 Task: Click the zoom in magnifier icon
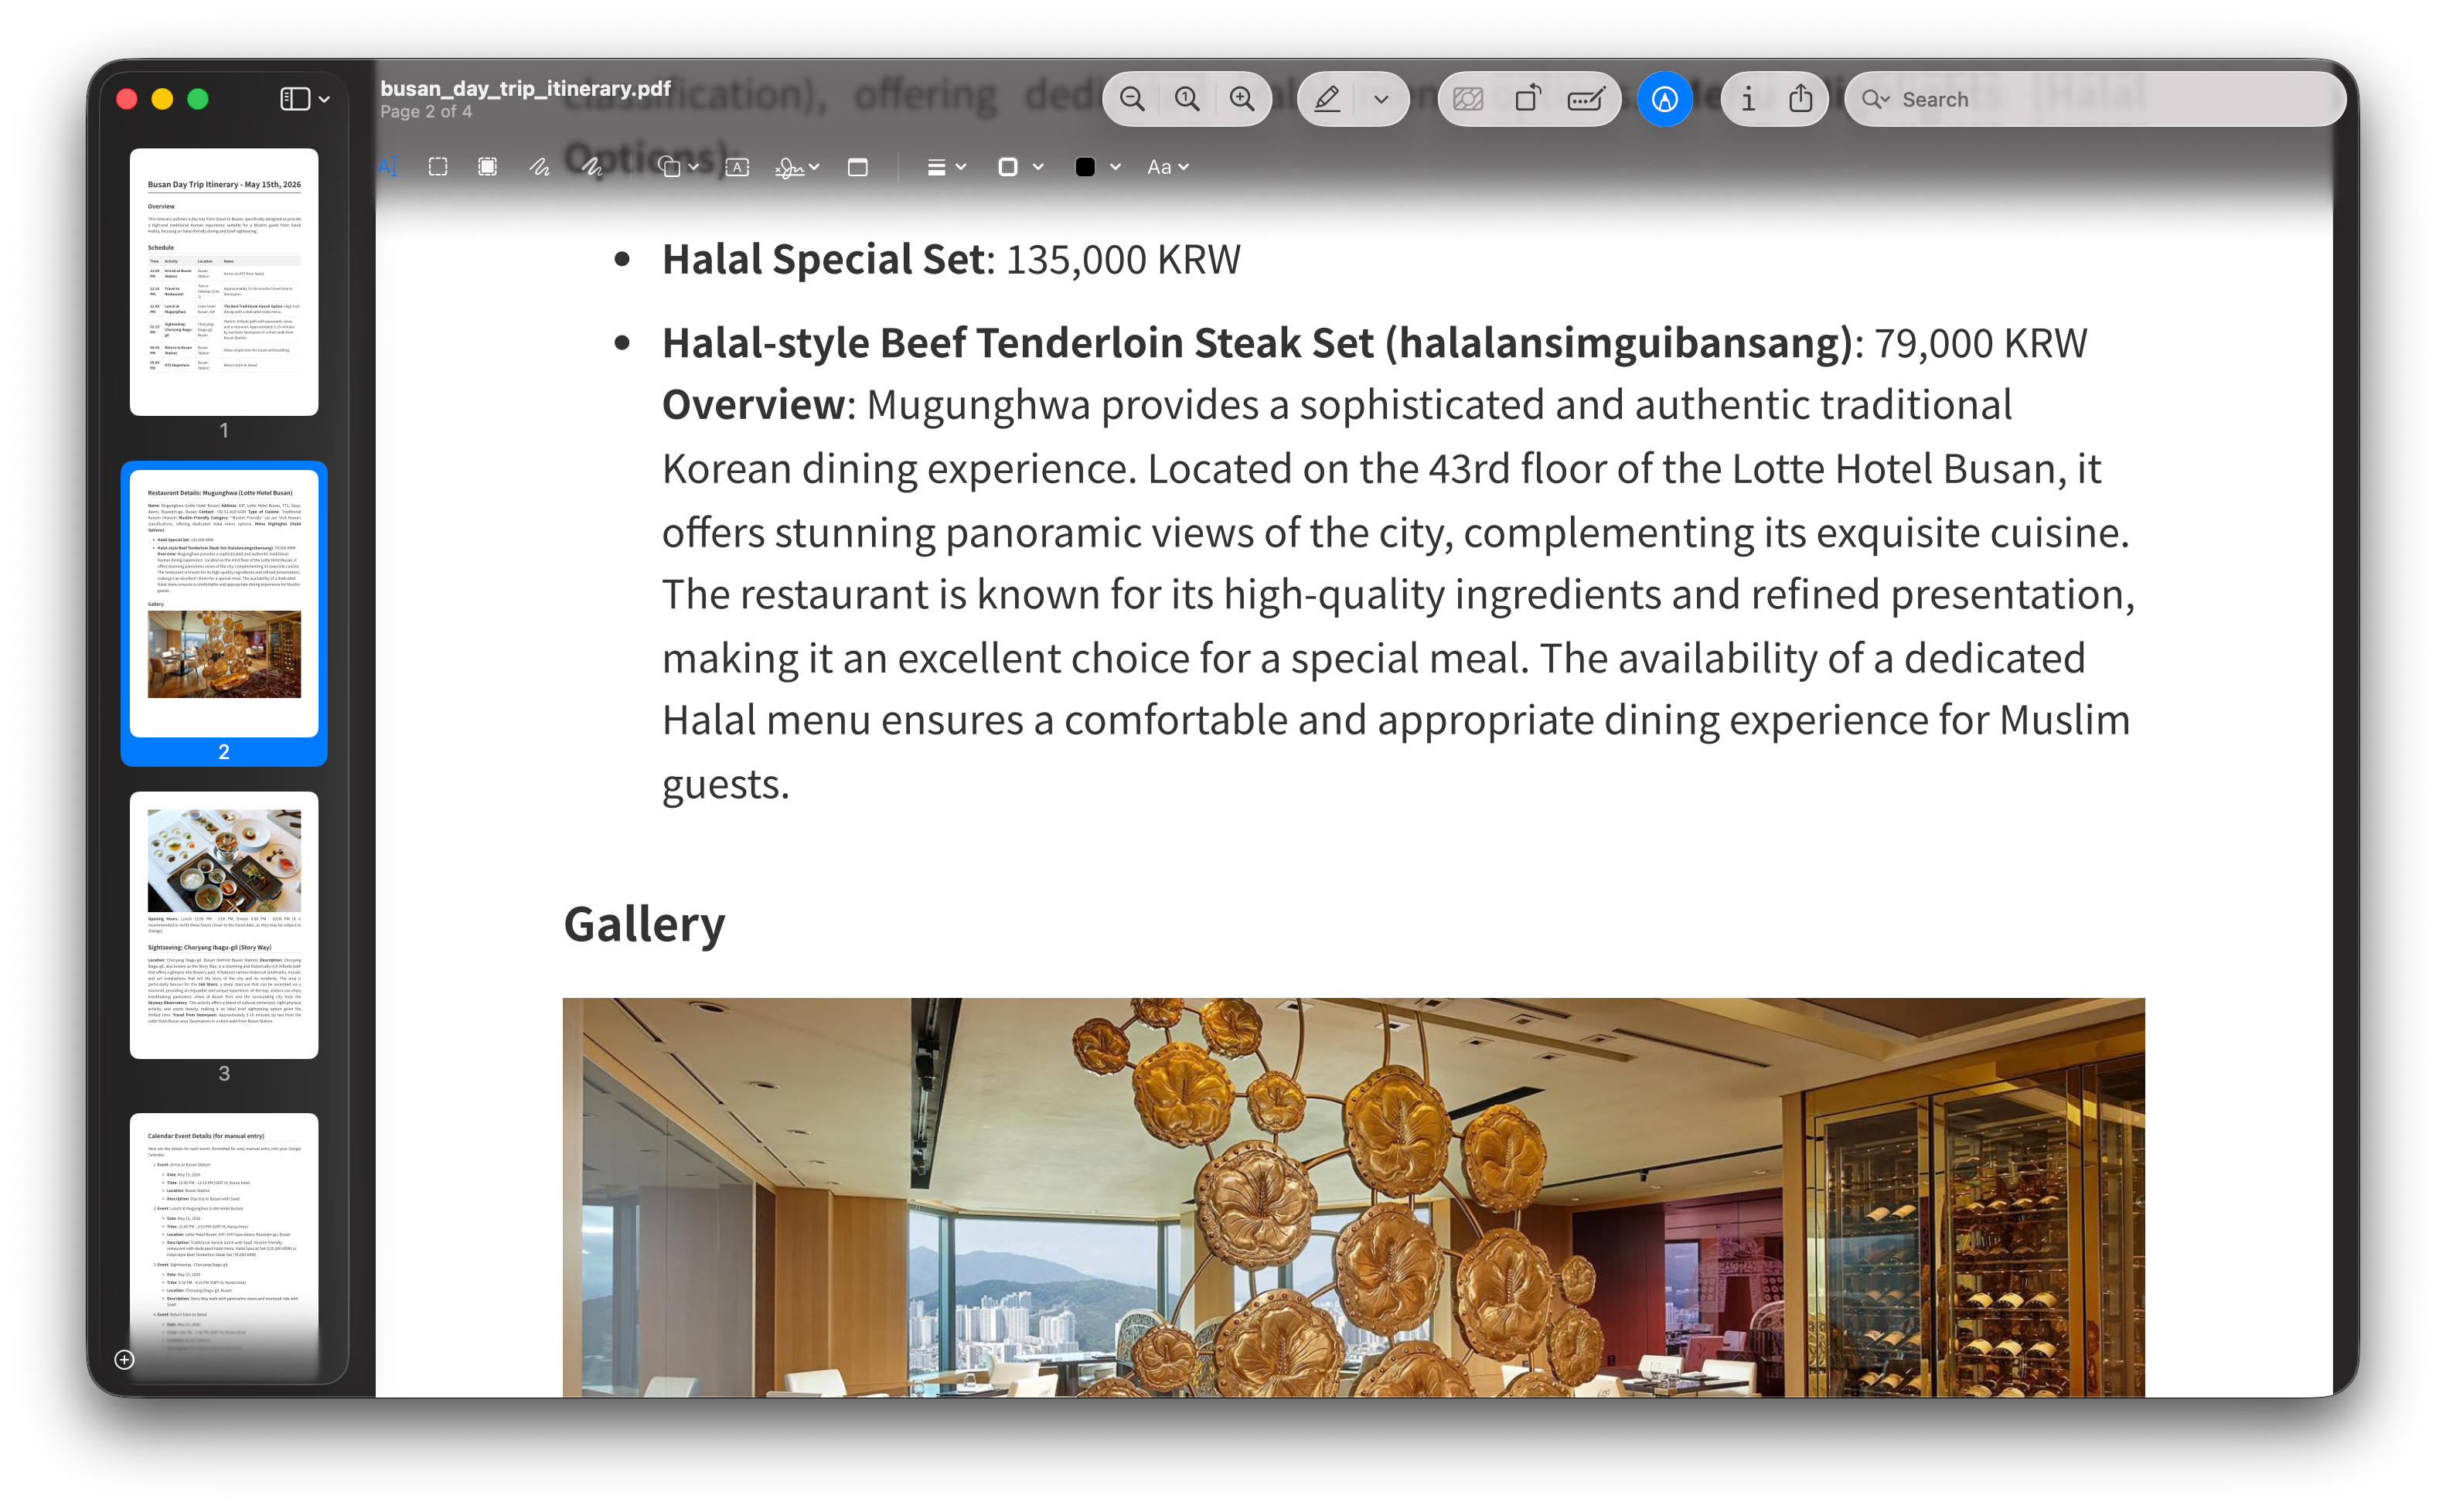[x=1242, y=99]
